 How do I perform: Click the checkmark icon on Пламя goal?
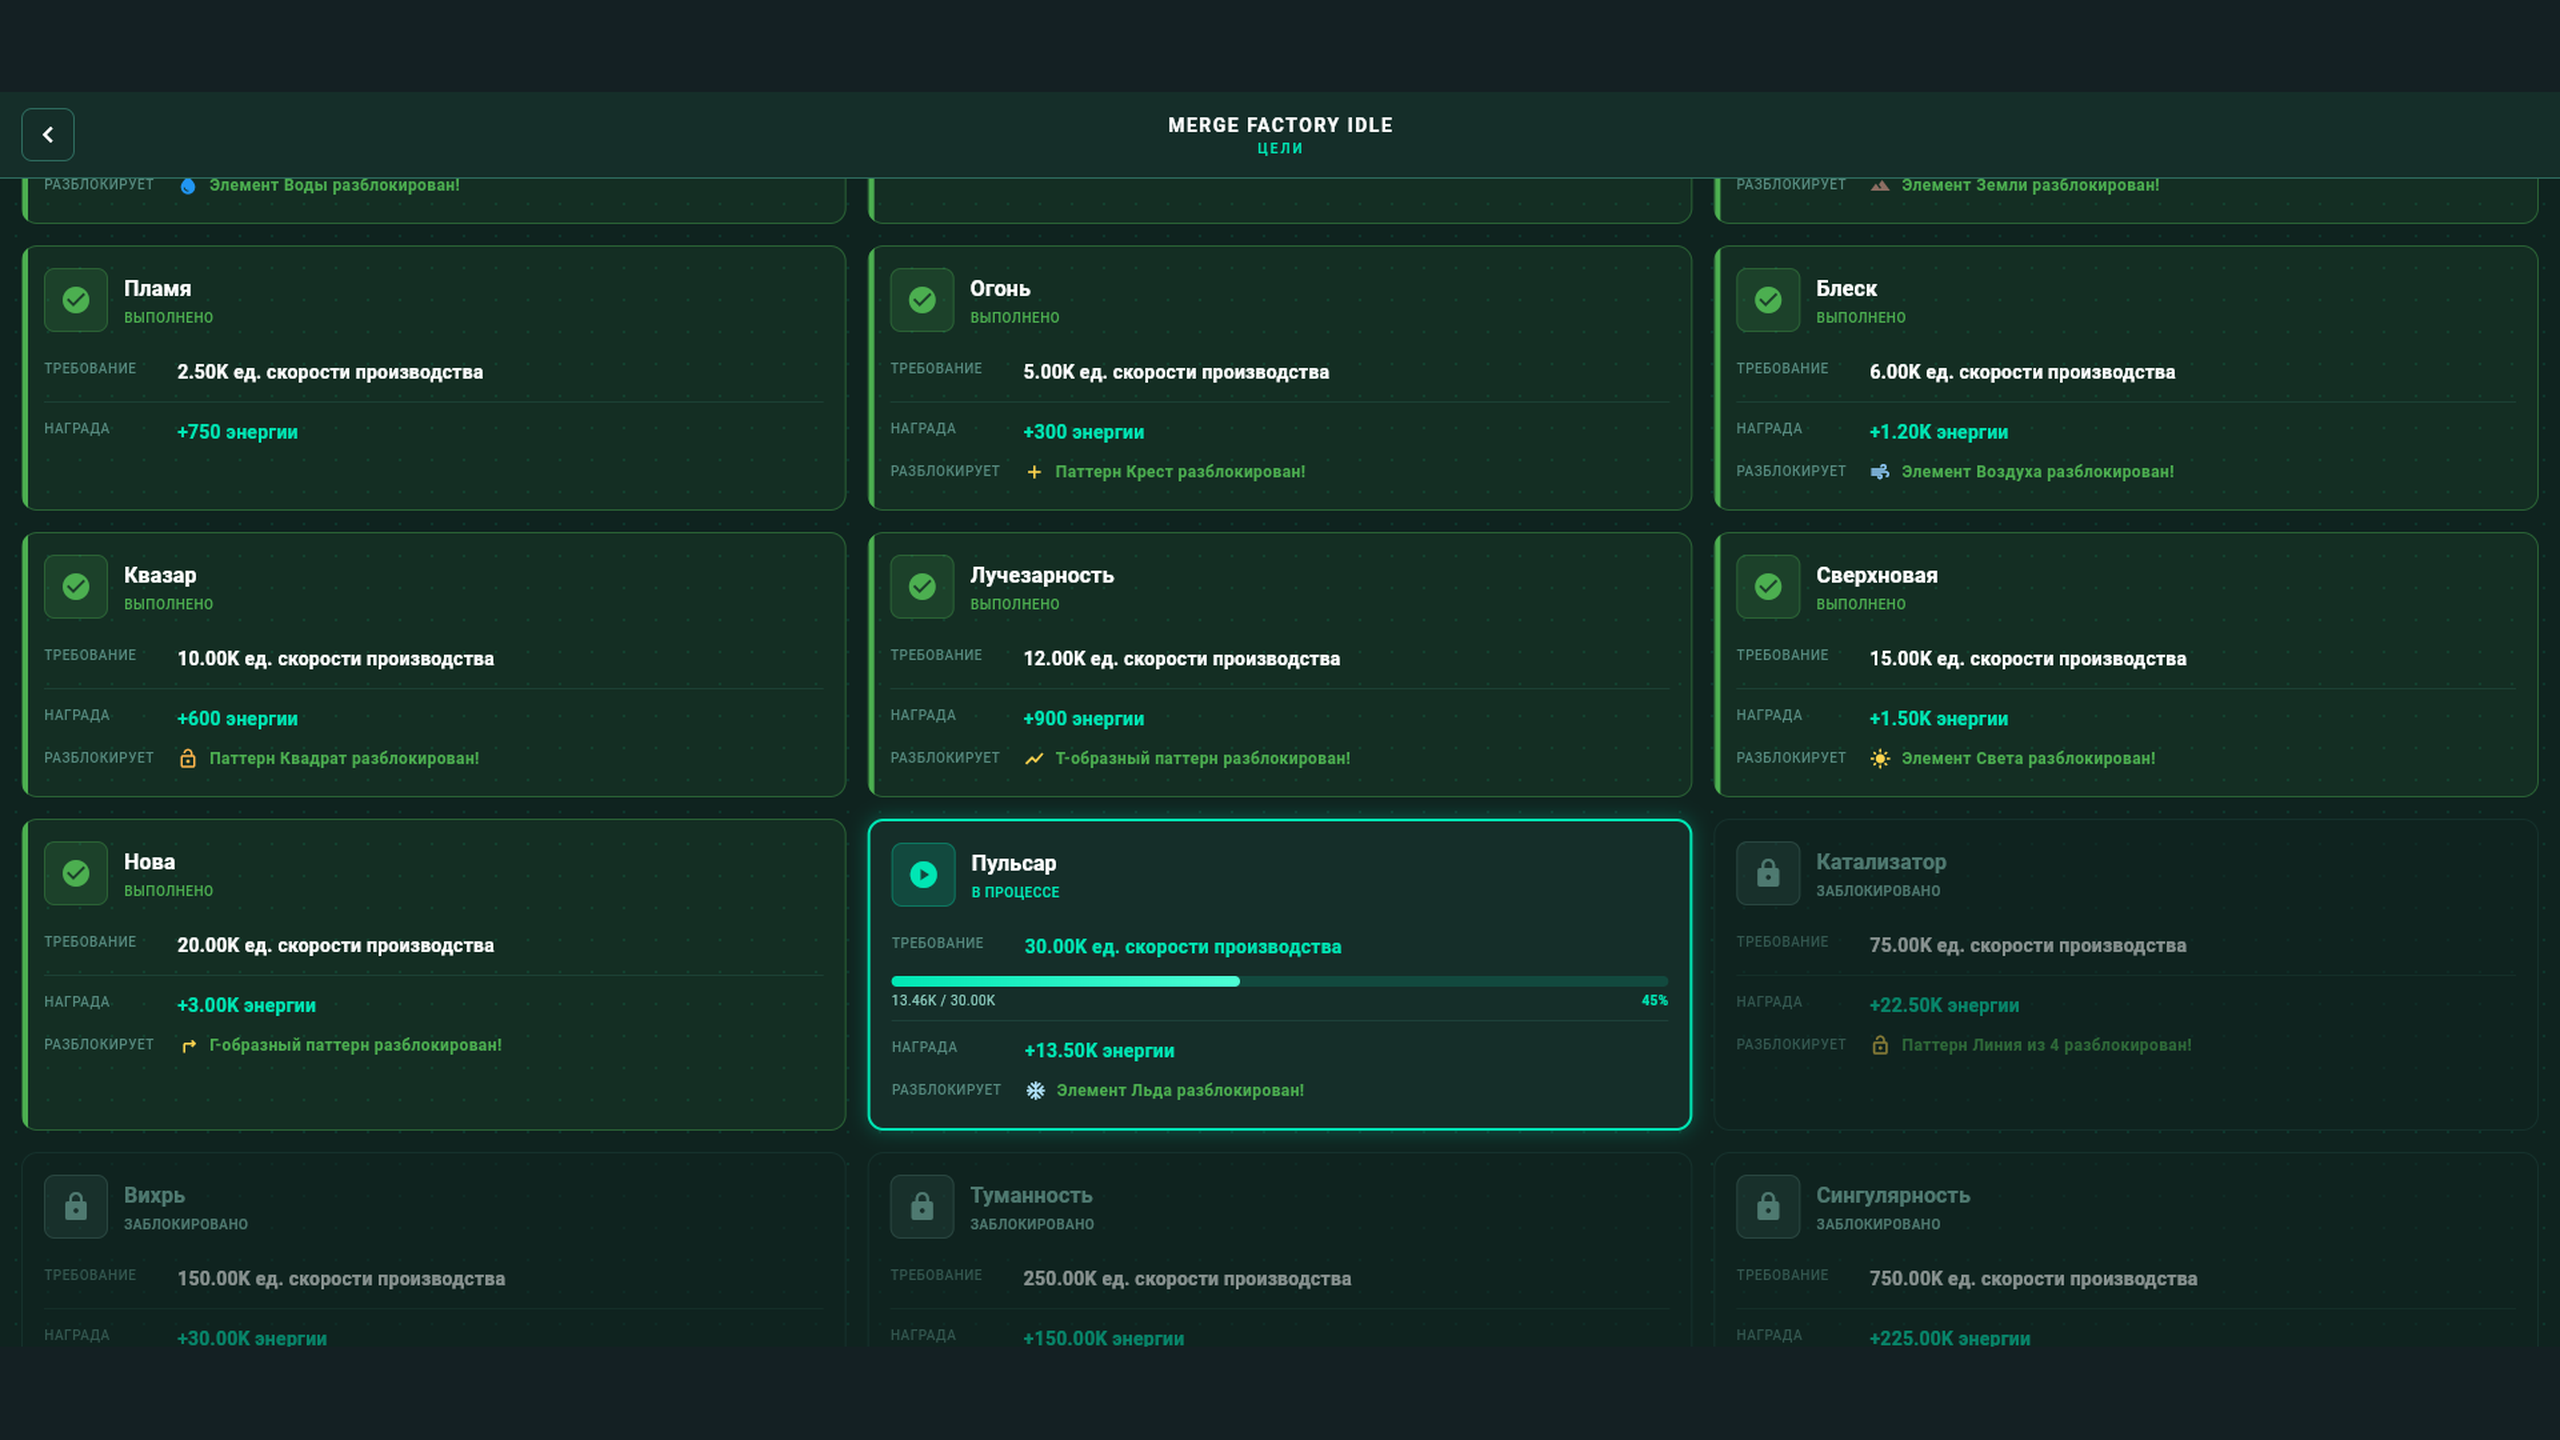[75, 299]
